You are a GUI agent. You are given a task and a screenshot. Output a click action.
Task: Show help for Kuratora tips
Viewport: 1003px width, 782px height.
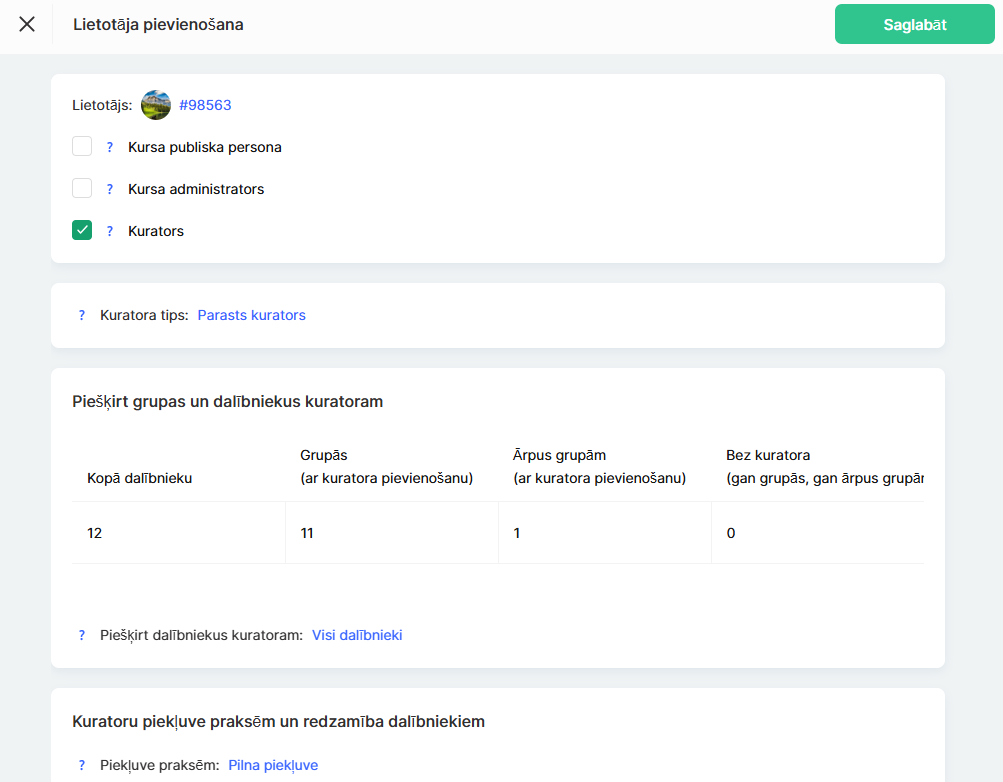[82, 315]
